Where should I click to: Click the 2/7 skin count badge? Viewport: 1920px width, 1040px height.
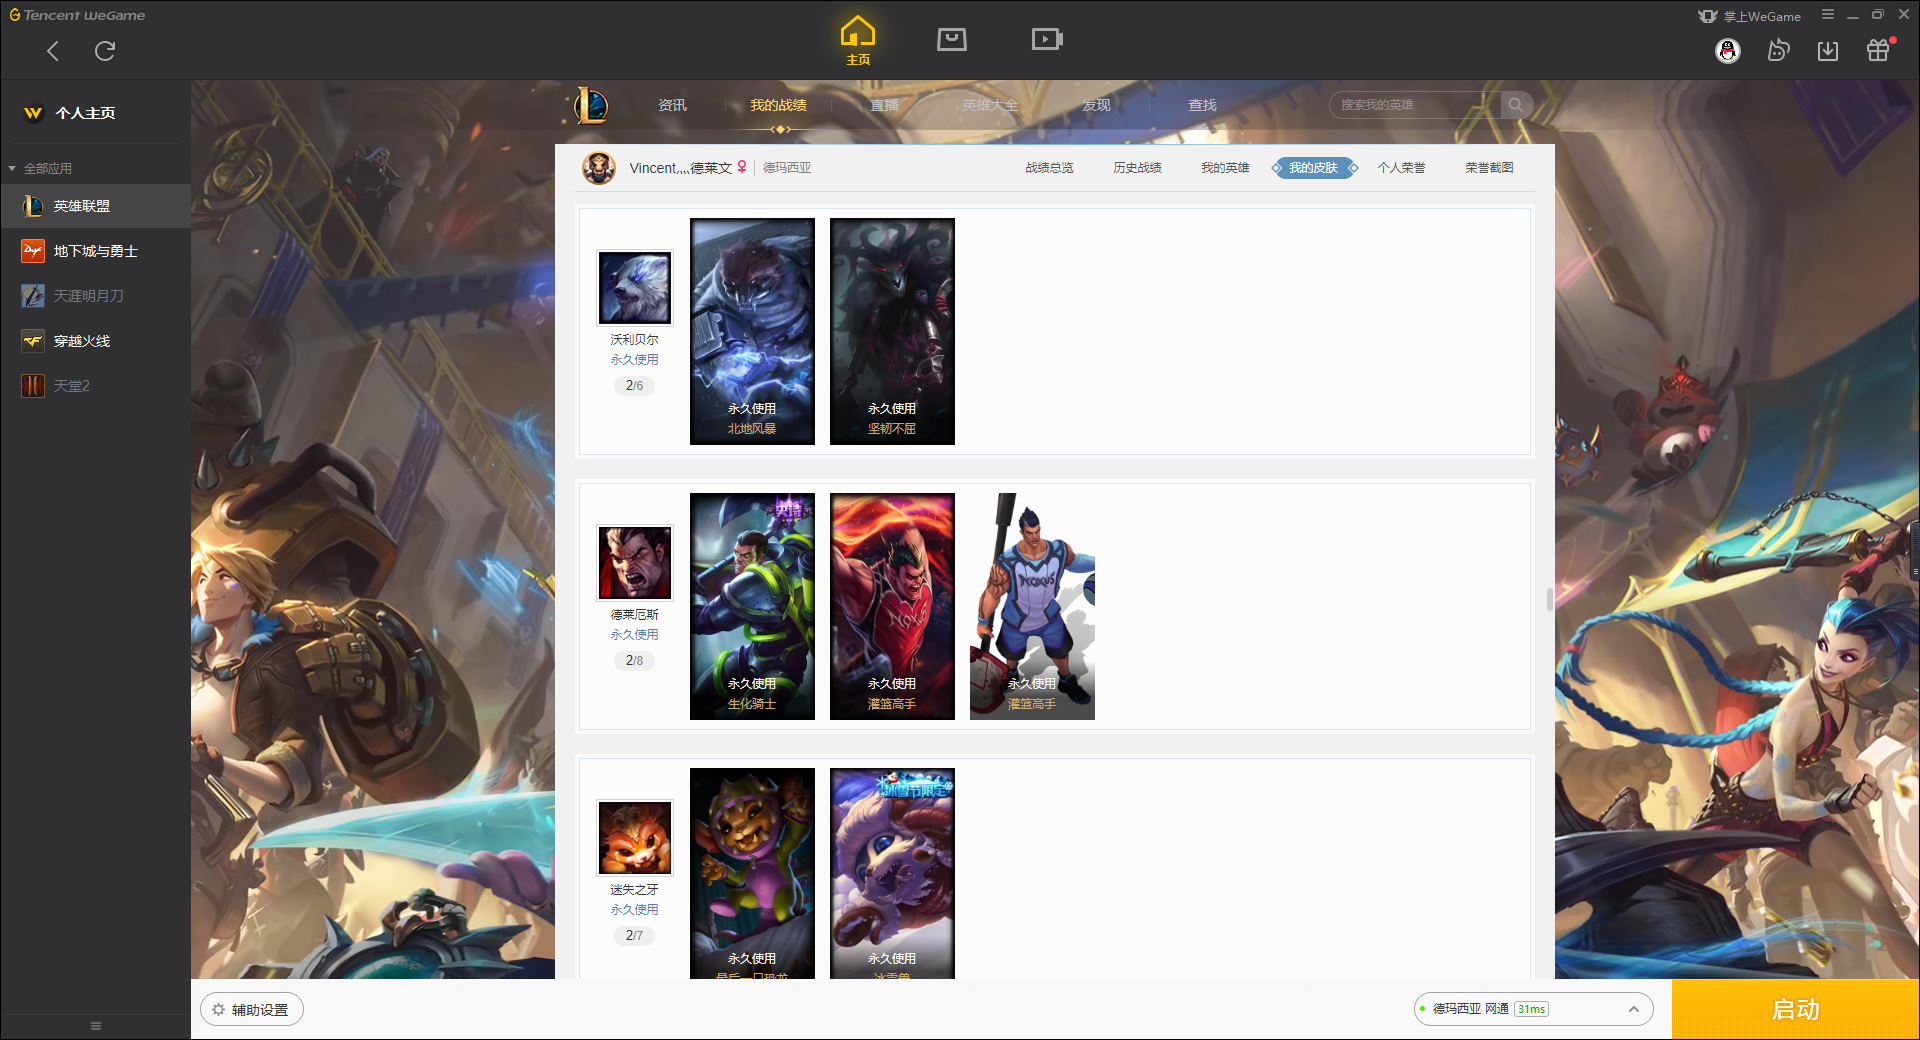[634, 935]
